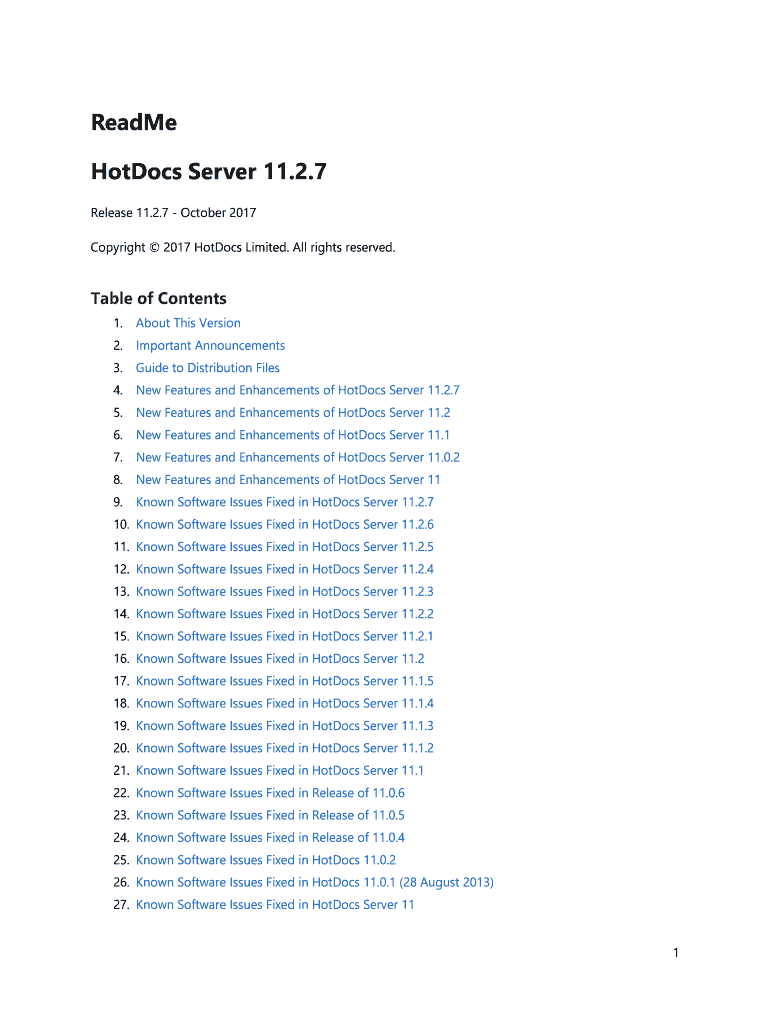Click the HotDocs Server 11.2.7 title heading
The width and height of the screenshot is (770, 1024).
point(208,172)
